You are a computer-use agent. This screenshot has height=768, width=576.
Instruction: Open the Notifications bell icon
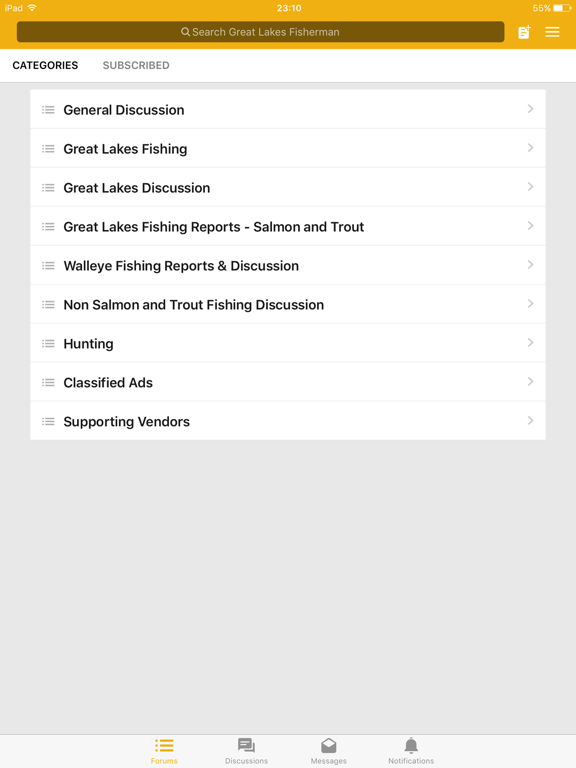[411, 745]
